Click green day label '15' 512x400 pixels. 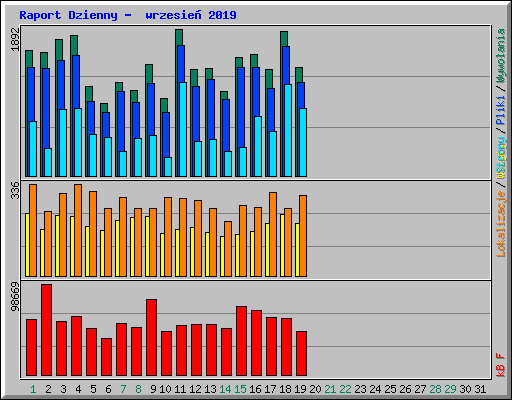(x=240, y=389)
